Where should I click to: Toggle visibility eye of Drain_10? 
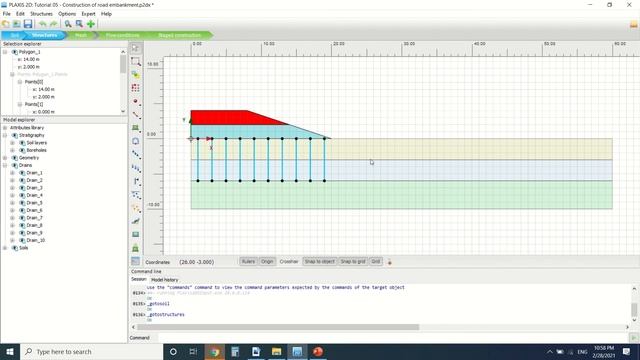pos(22,240)
